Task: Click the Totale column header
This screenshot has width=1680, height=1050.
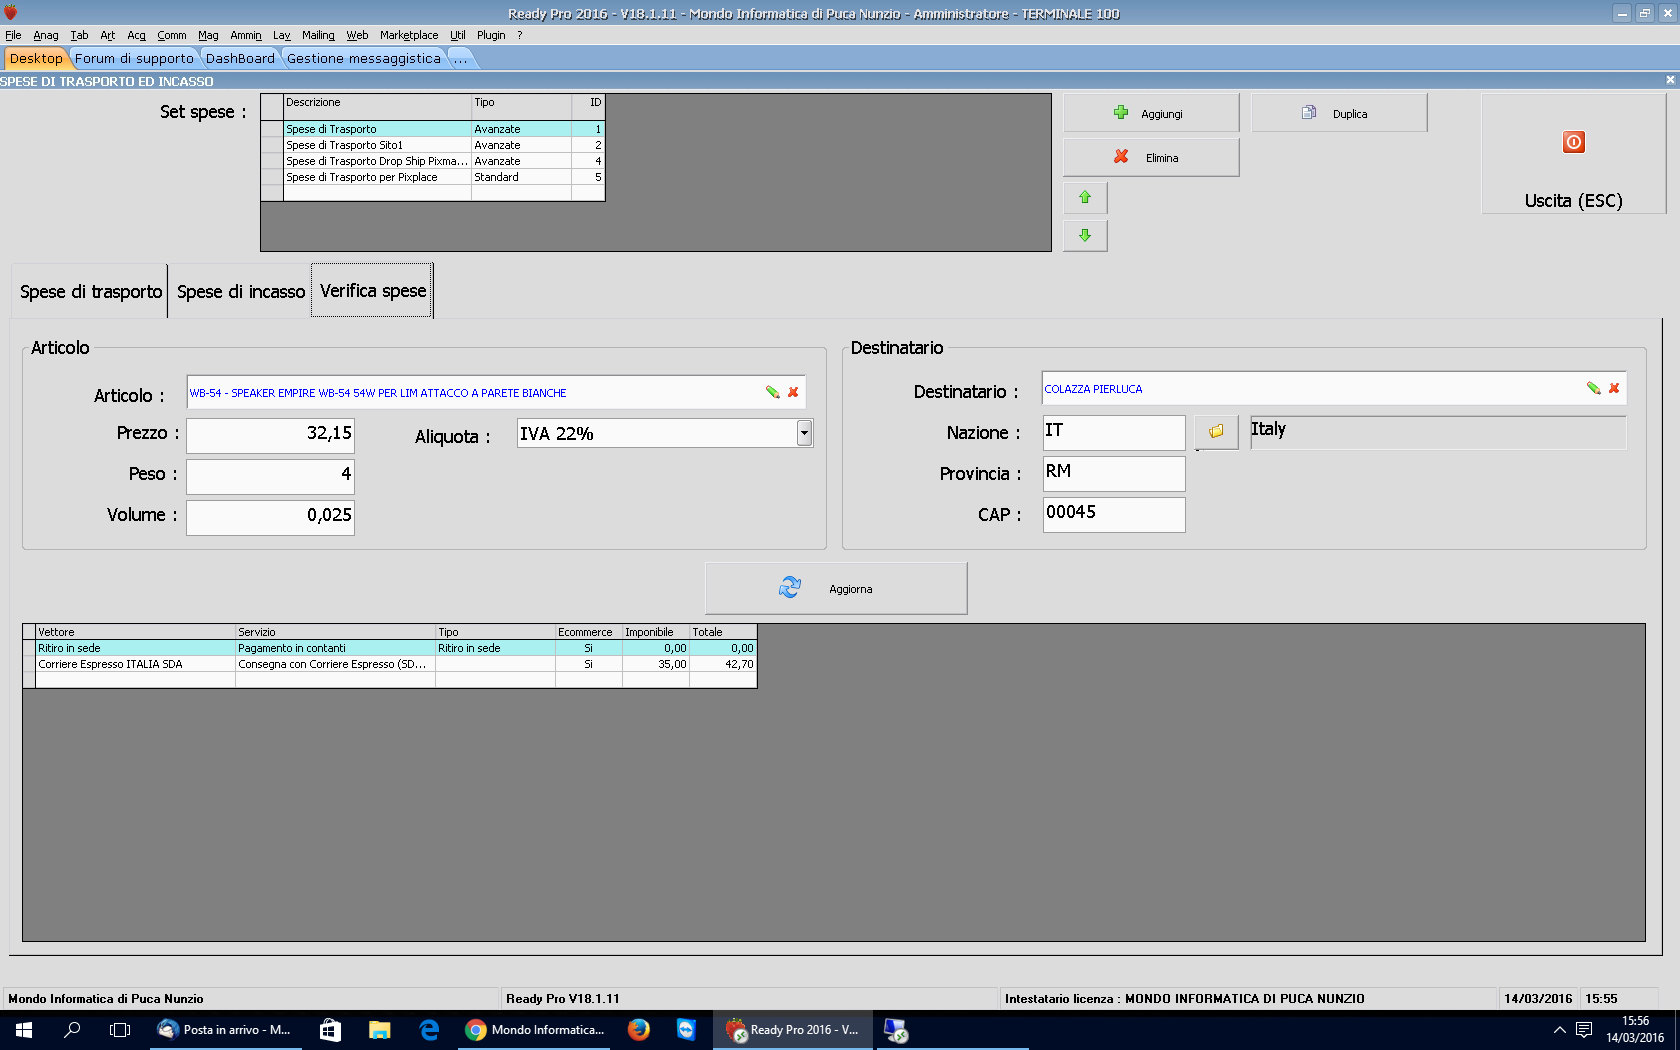Action: (x=723, y=632)
